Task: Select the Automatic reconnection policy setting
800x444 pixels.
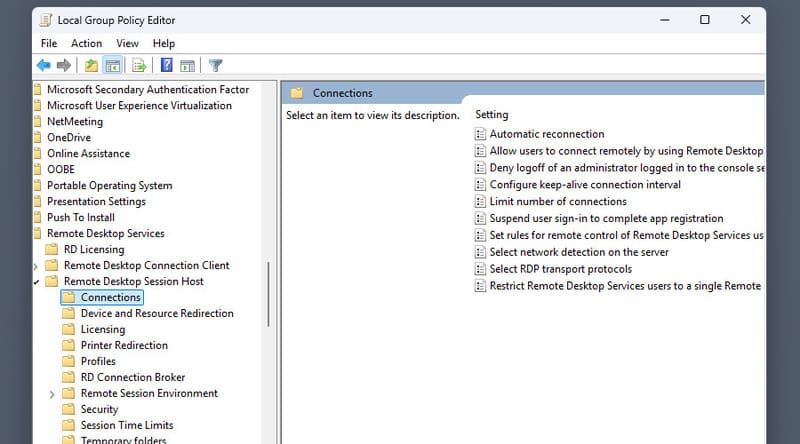Action: [x=546, y=134]
